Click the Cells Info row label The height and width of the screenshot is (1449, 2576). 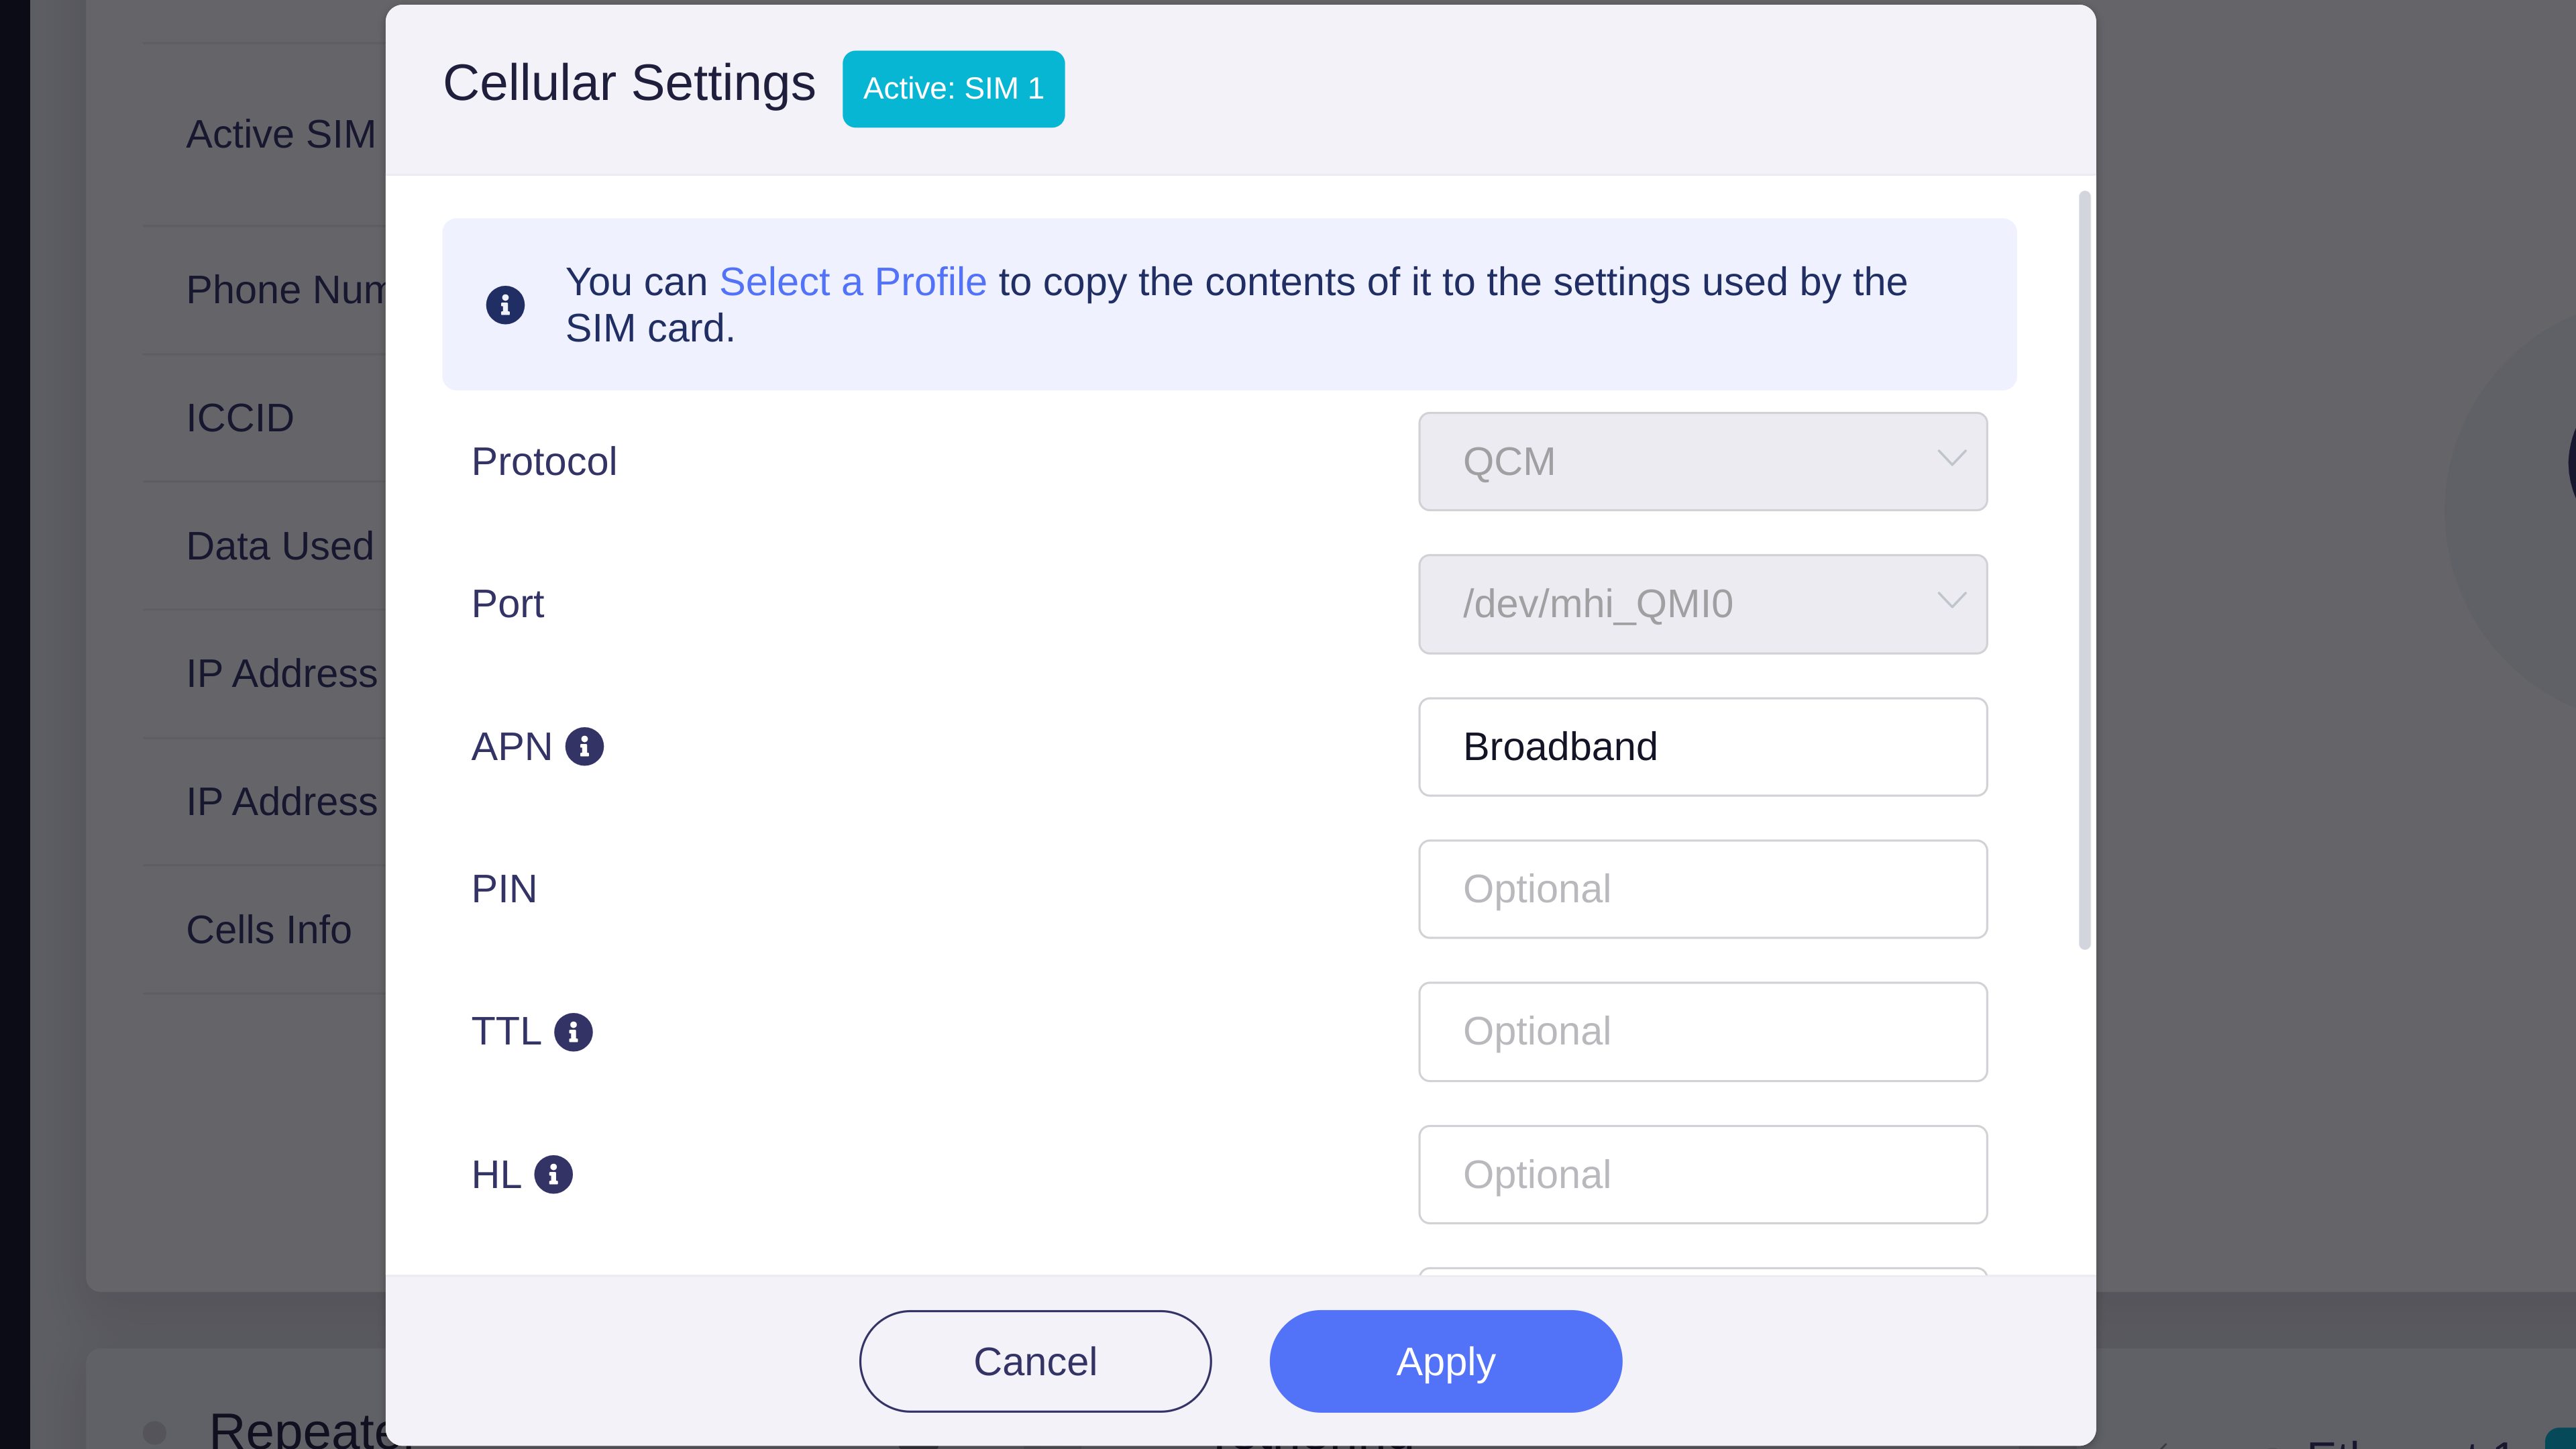pyautogui.click(x=269, y=930)
